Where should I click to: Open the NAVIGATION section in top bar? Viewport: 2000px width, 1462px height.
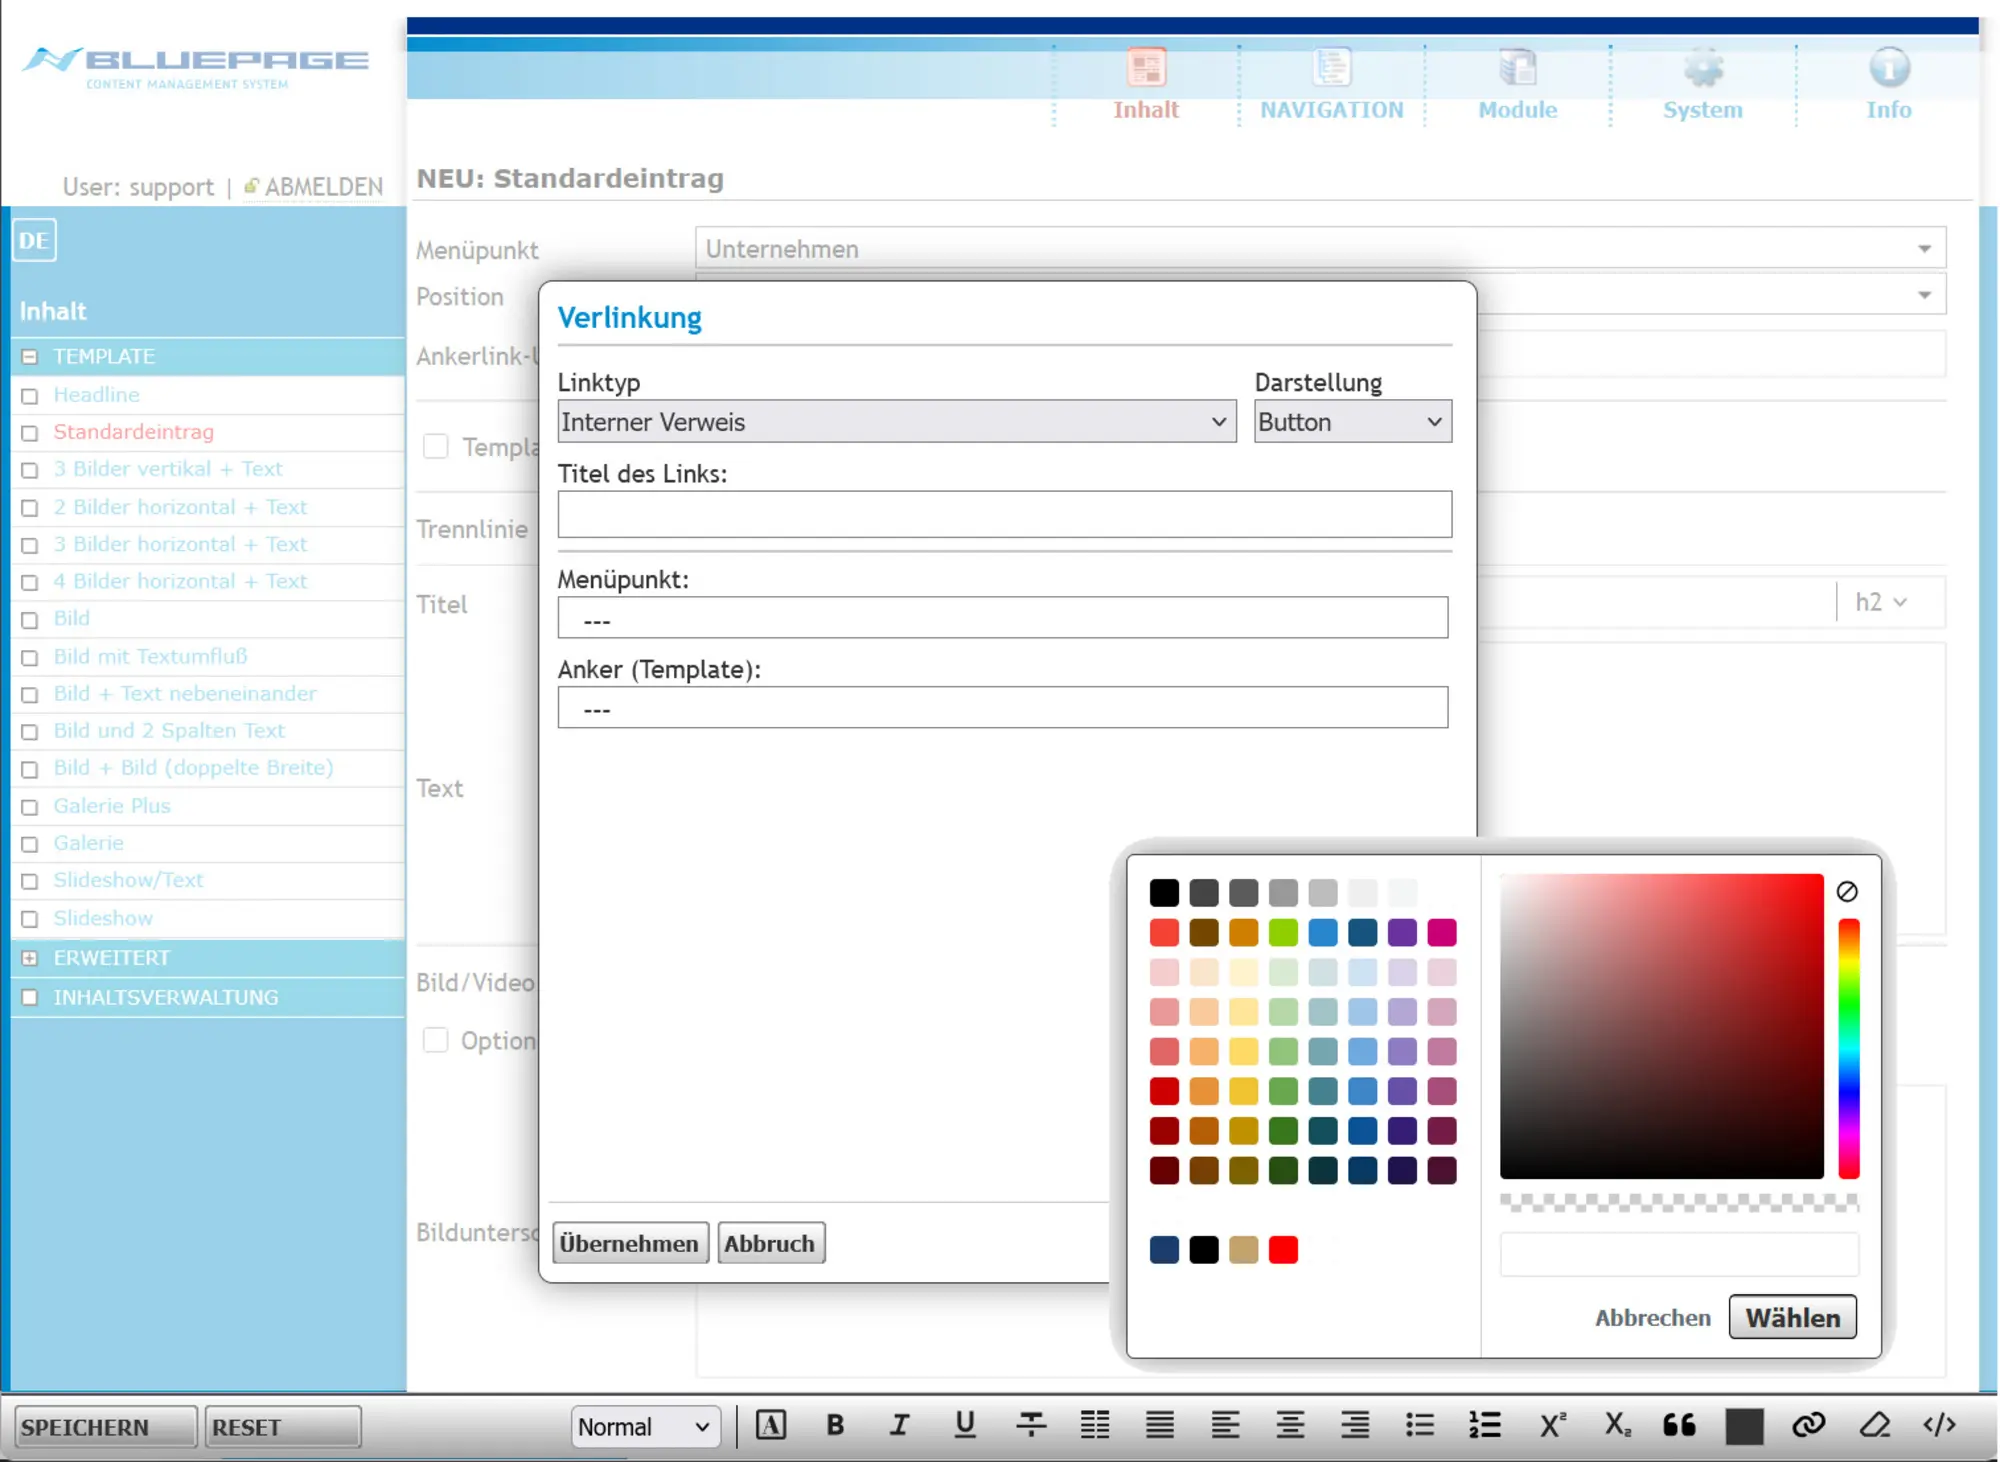(1331, 85)
